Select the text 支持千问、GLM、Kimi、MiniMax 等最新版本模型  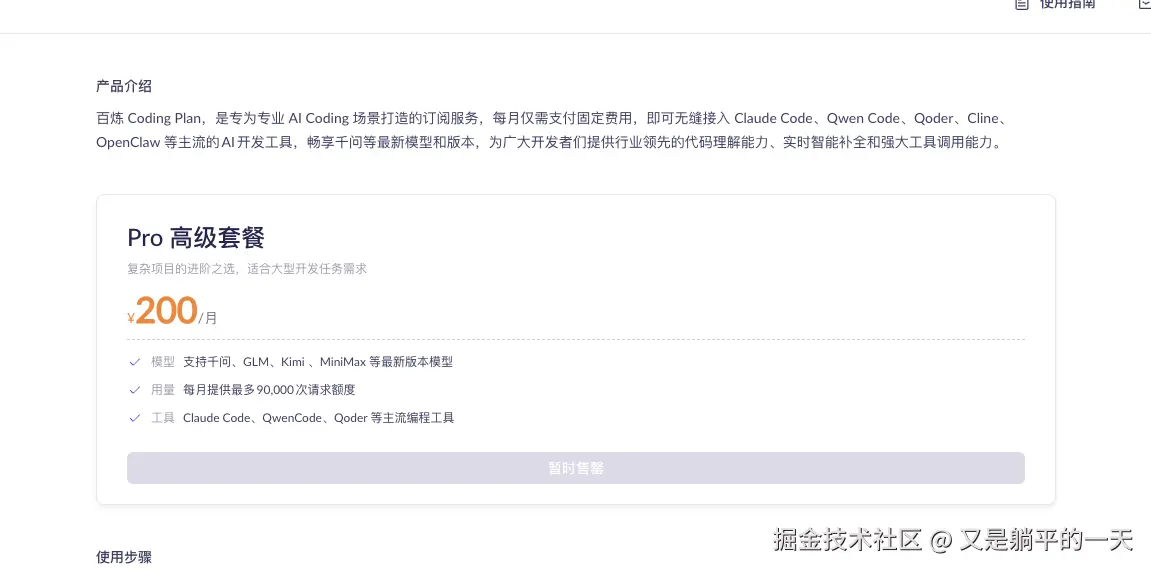point(318,362)
